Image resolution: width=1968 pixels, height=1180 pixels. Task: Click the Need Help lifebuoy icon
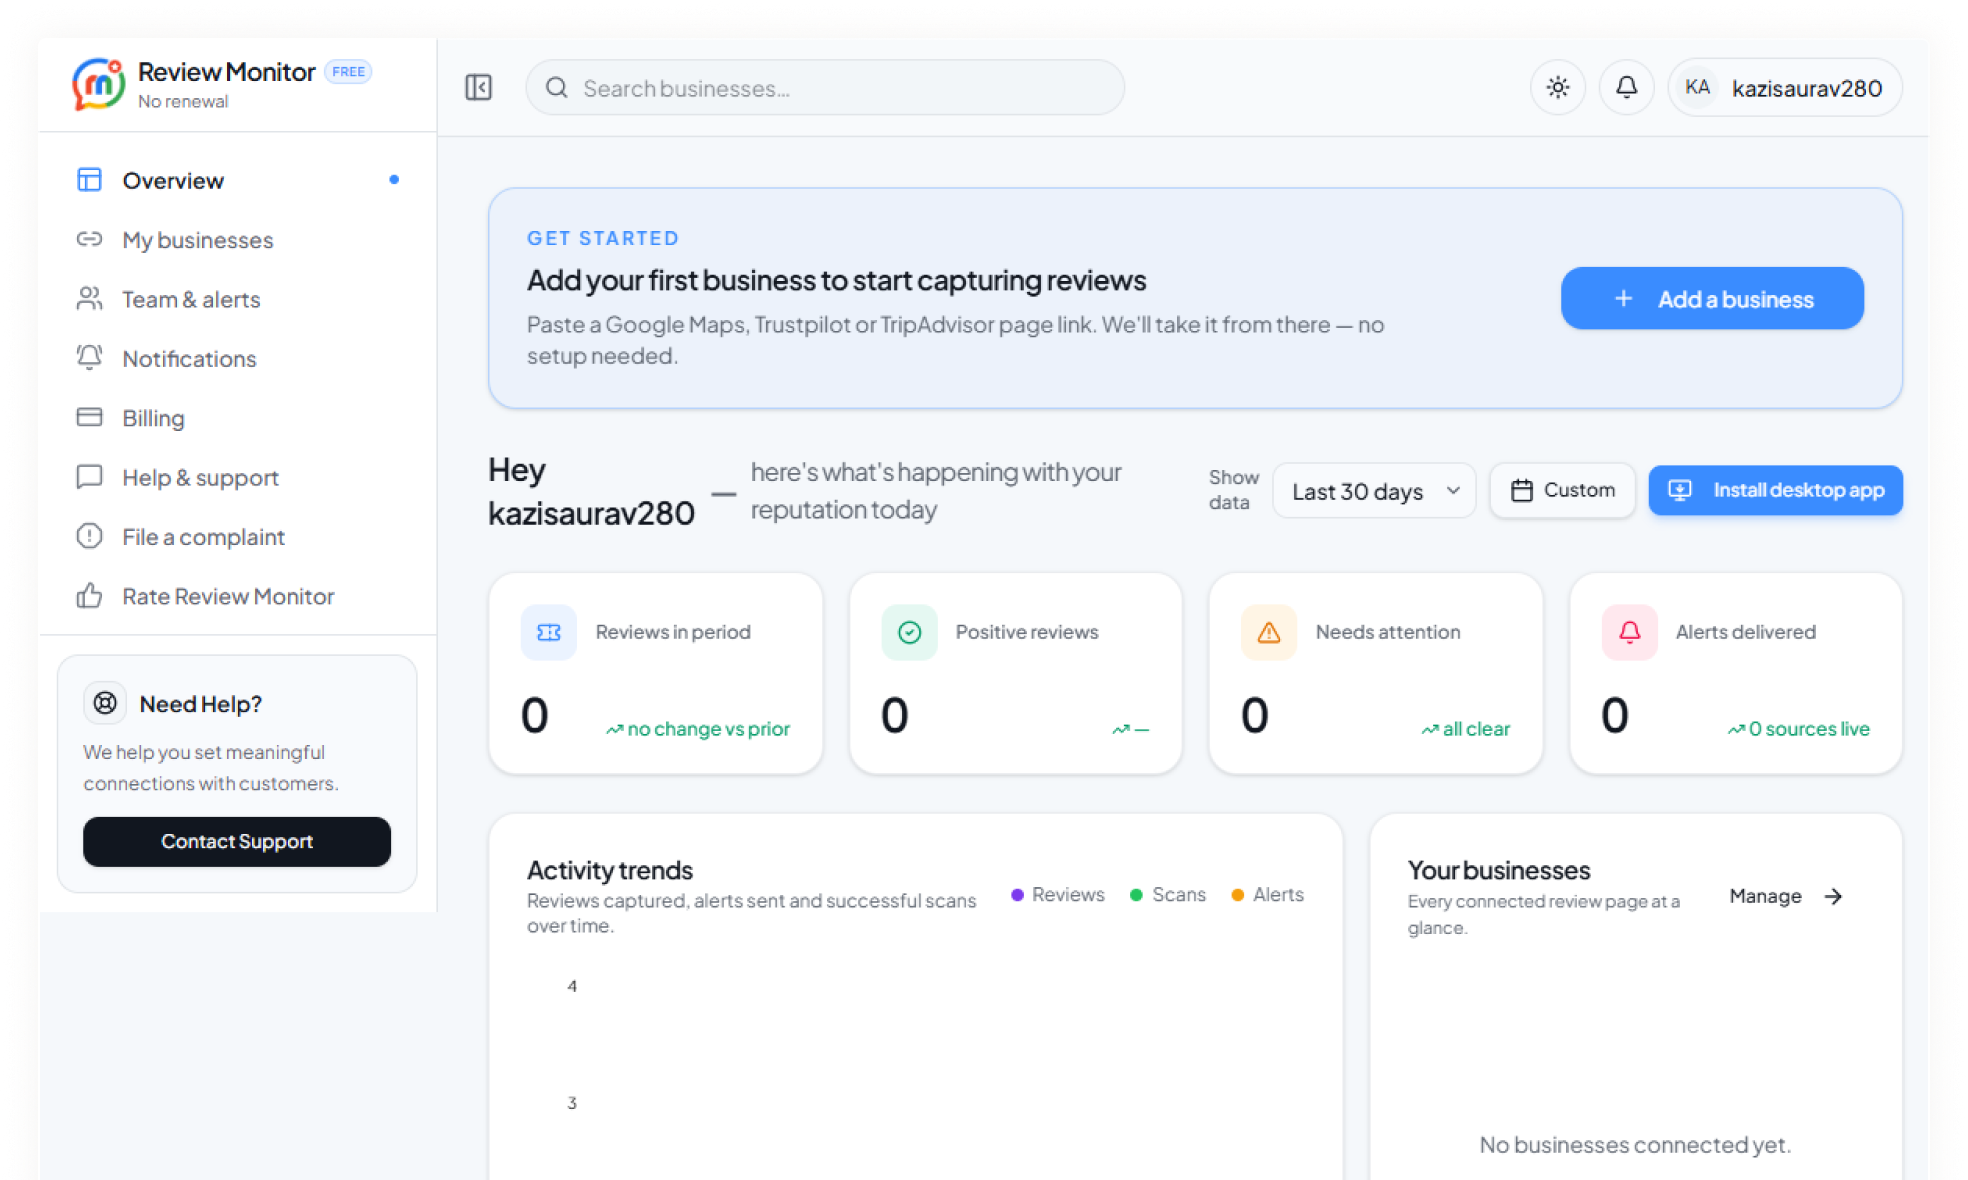coord(105,703)
